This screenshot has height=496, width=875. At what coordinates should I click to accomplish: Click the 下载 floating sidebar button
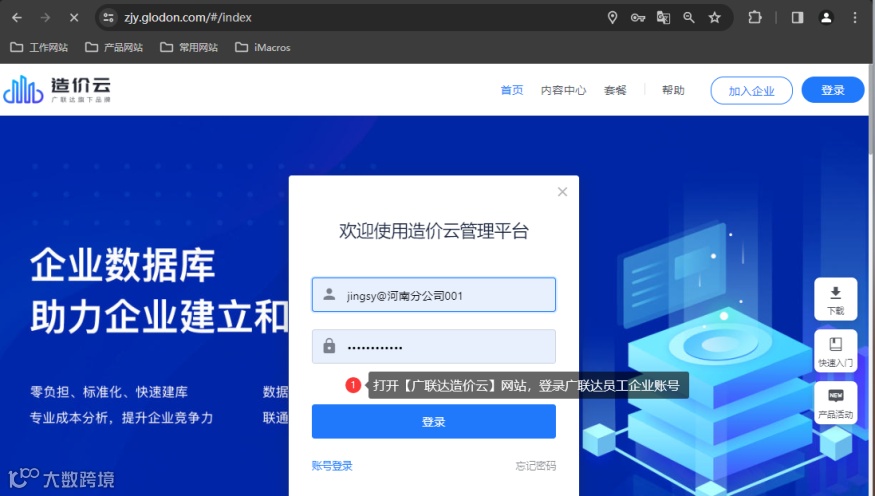pos(835,299)
